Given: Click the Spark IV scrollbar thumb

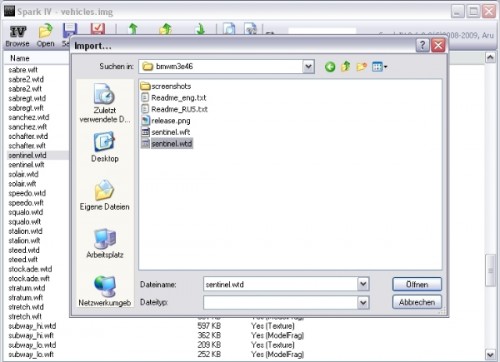Looking at the screenshot, I should tap(490, 270).
